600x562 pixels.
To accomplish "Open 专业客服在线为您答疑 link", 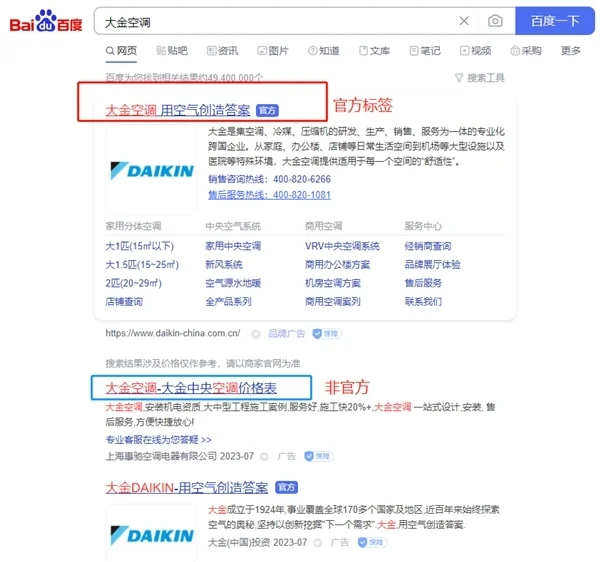I will click(158, 440).
